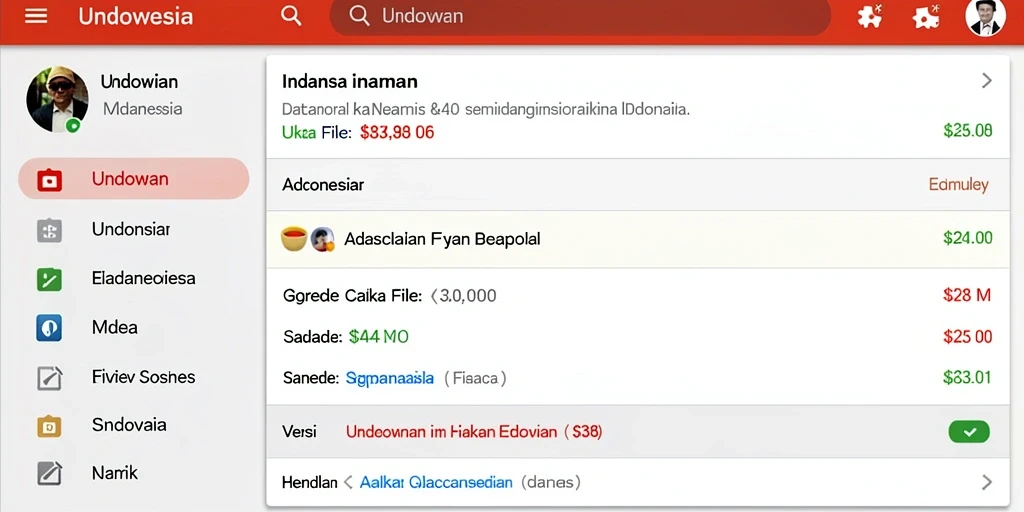Select Namik in the sidebar

coord(116,473)
